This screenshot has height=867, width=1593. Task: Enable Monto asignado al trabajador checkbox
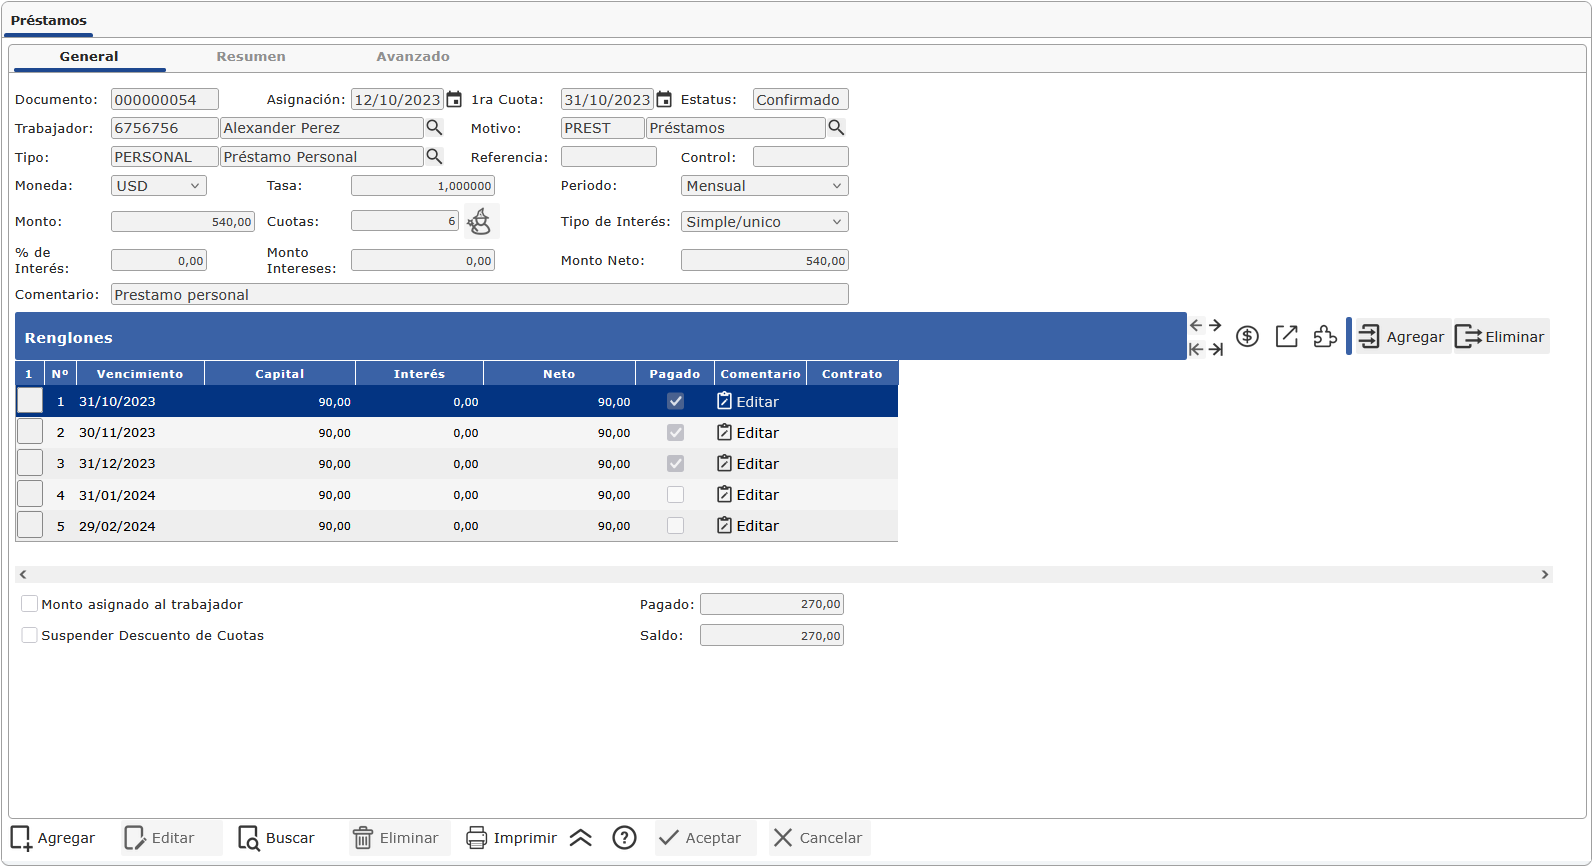tap(30, 604)
